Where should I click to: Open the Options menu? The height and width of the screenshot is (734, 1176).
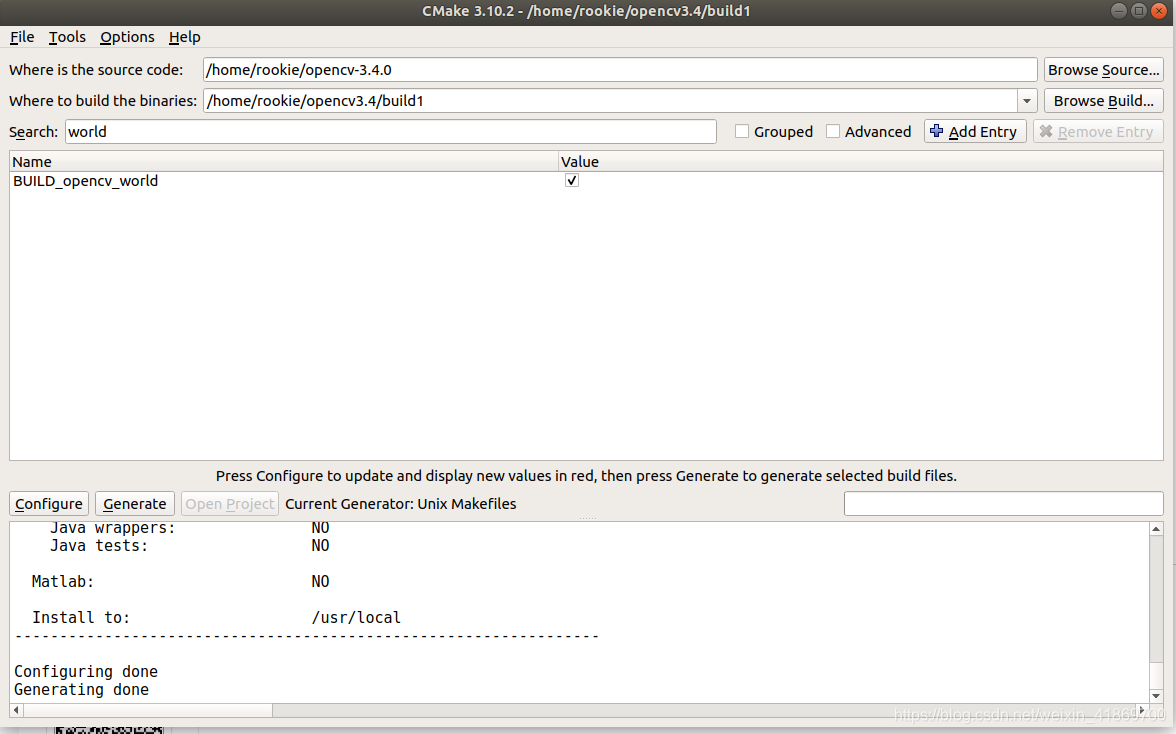point(127,37)
